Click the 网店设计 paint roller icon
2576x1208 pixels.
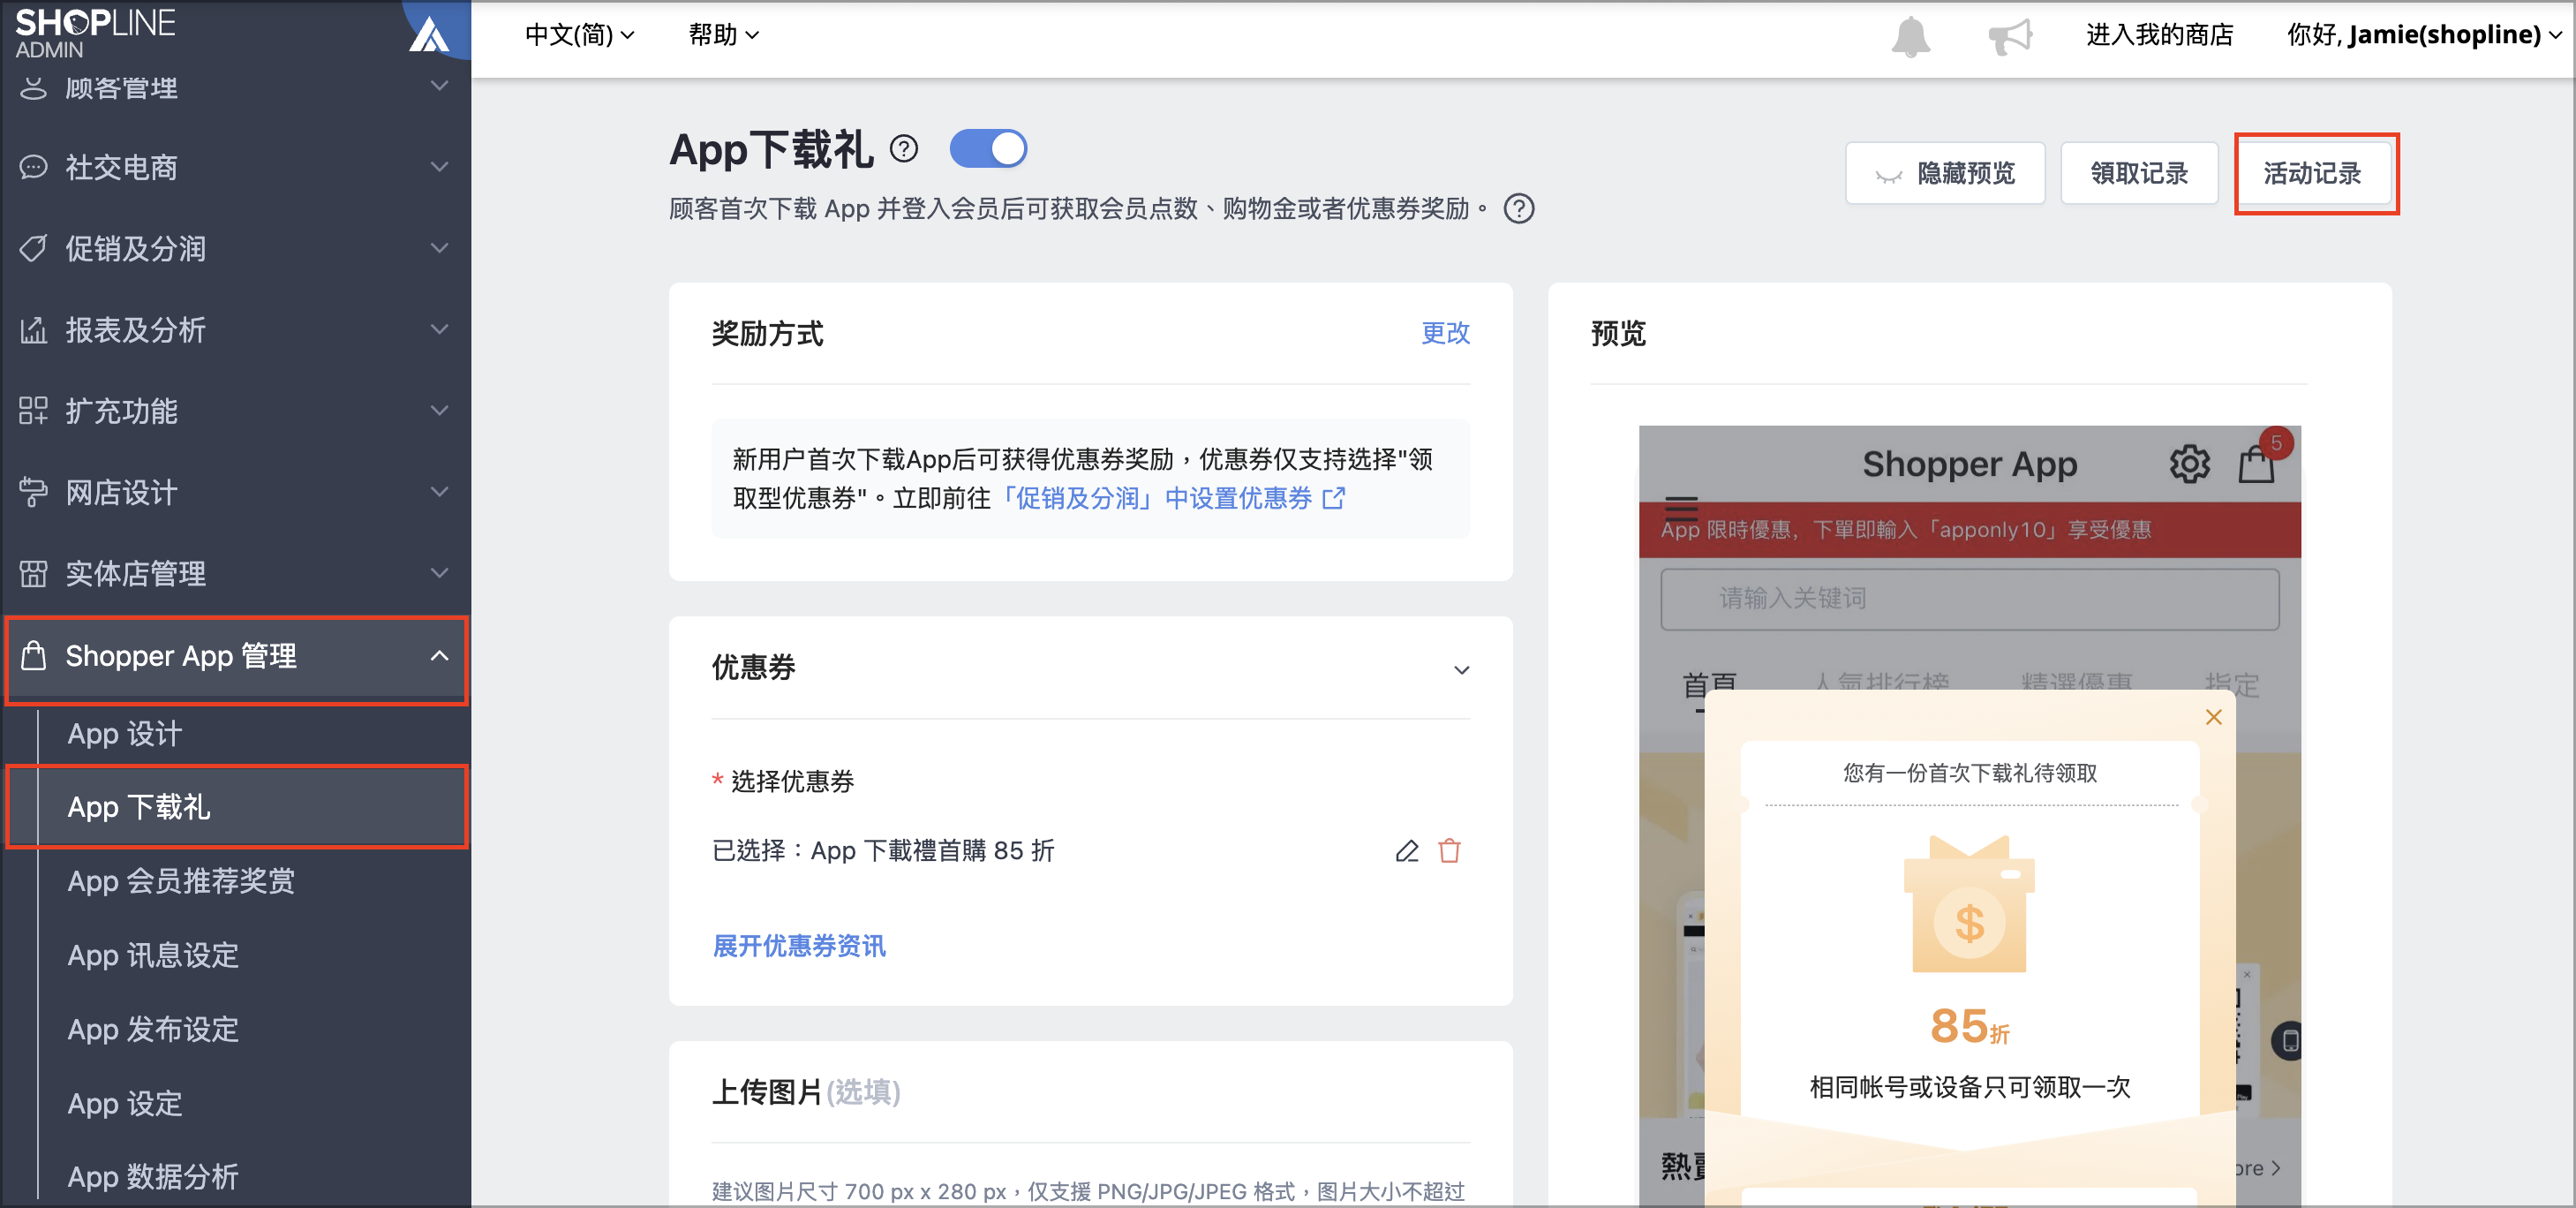tap(33, 492)
